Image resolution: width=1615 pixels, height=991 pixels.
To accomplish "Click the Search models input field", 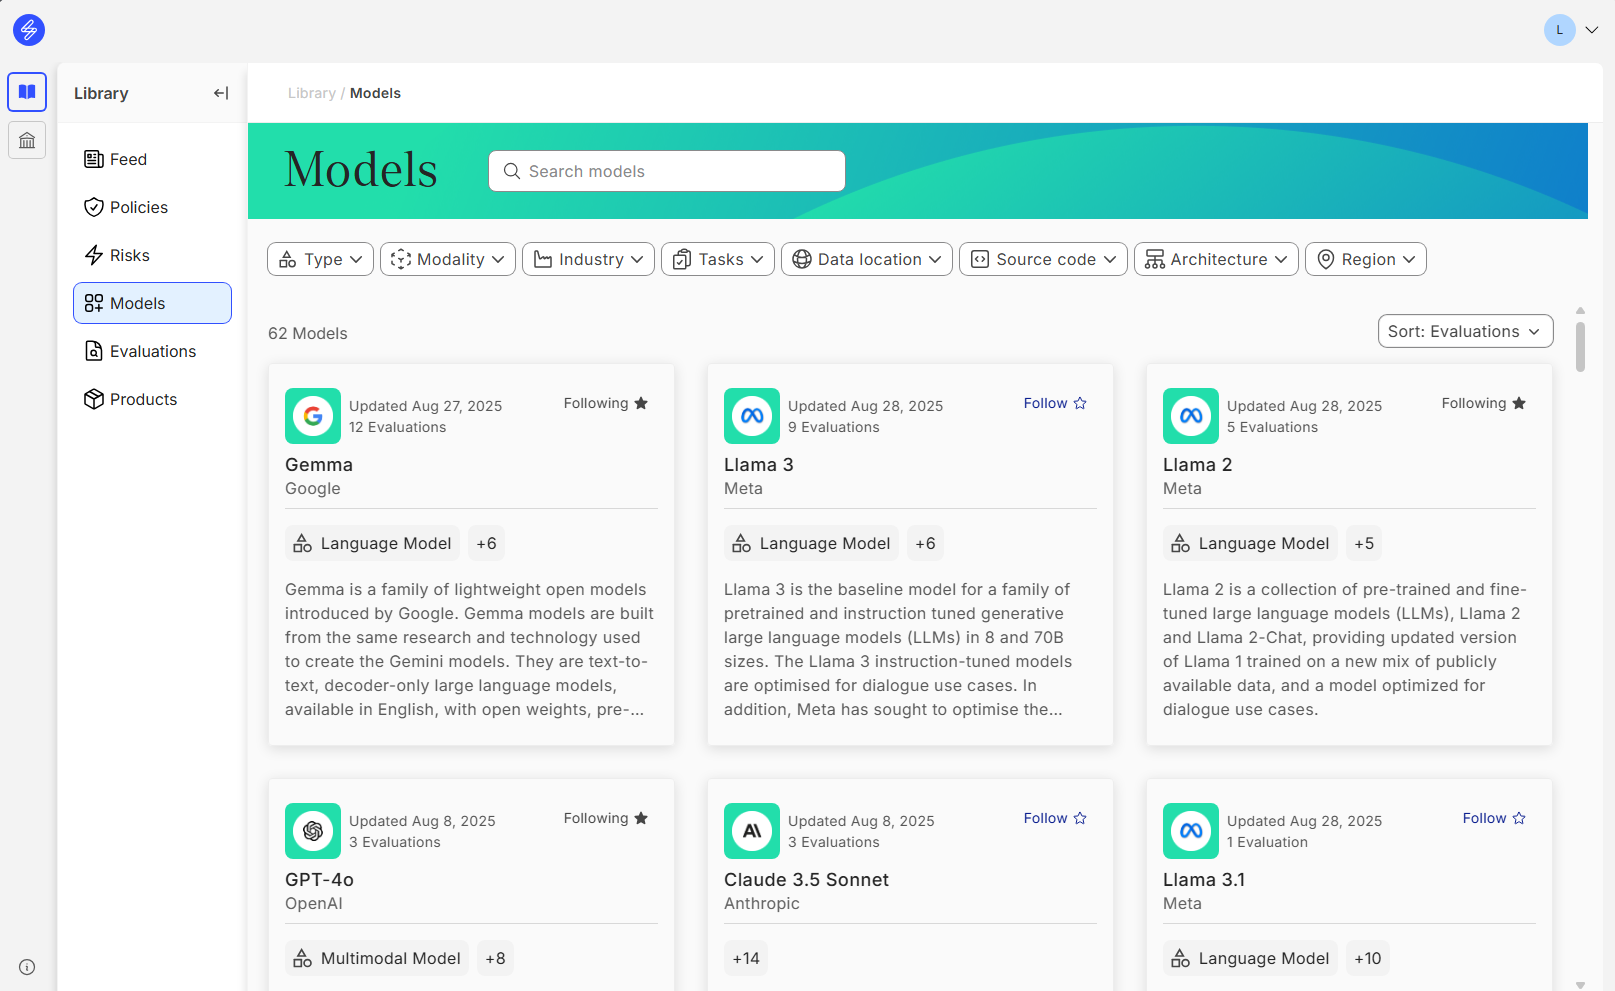I will click(667, 171).
